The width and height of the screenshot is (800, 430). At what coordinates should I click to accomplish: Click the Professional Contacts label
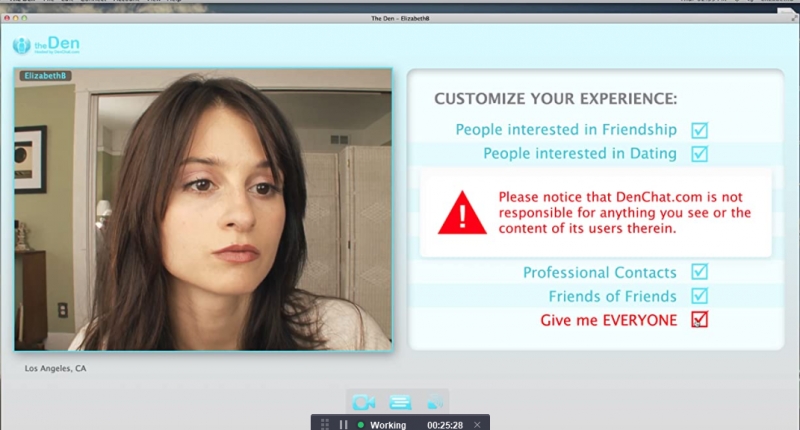[x=599, y=272]
